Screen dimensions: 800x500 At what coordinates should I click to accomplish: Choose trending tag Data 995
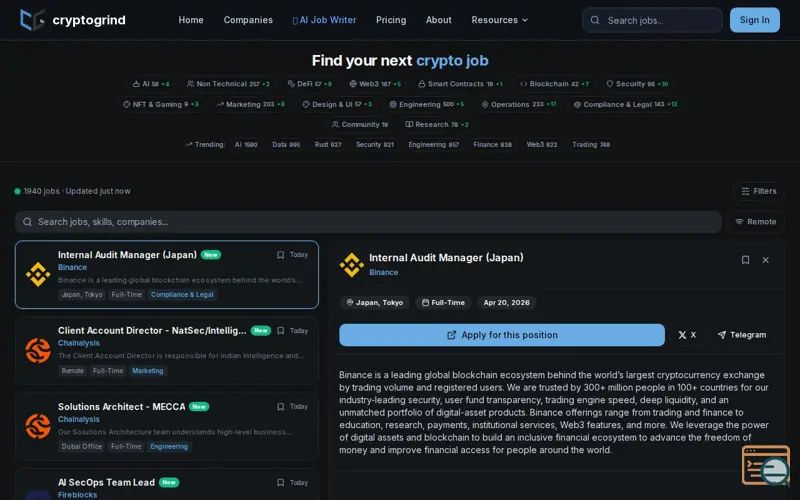(x=286, y=144)
